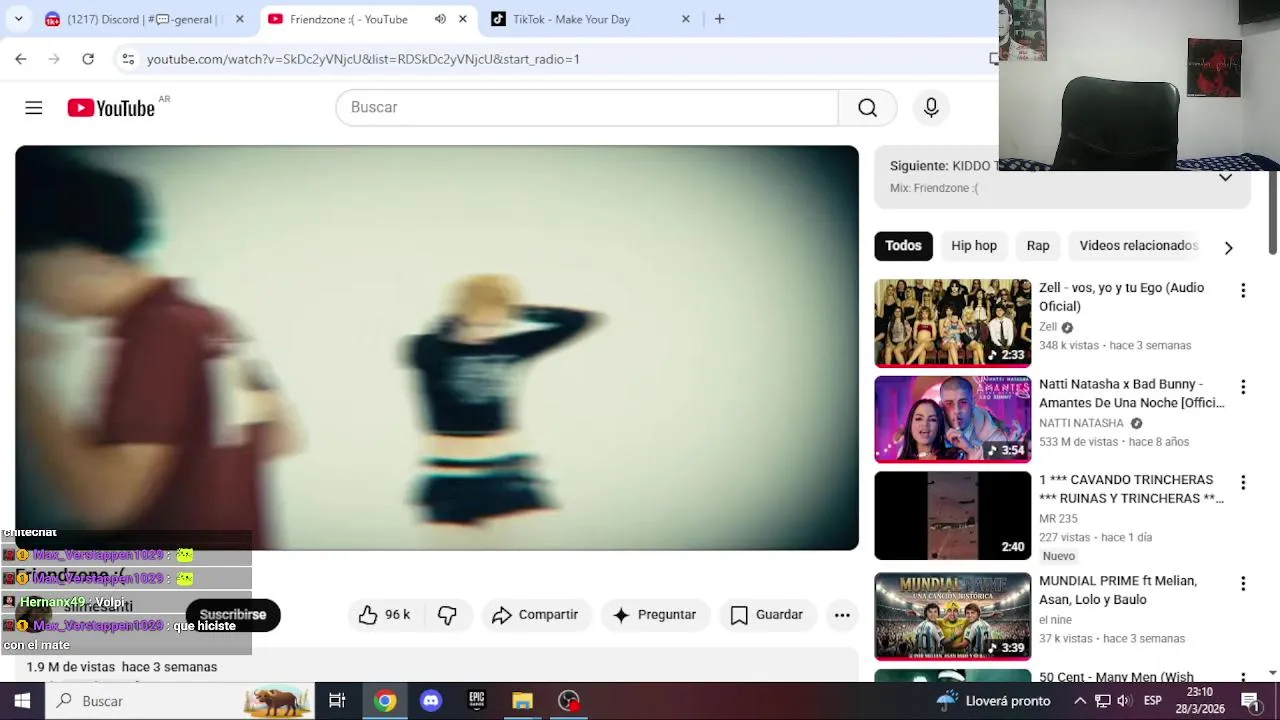Screen dimensions: 1280x720
Task: Open the network icon in system tray
Action: click(x=1102, y=701)
